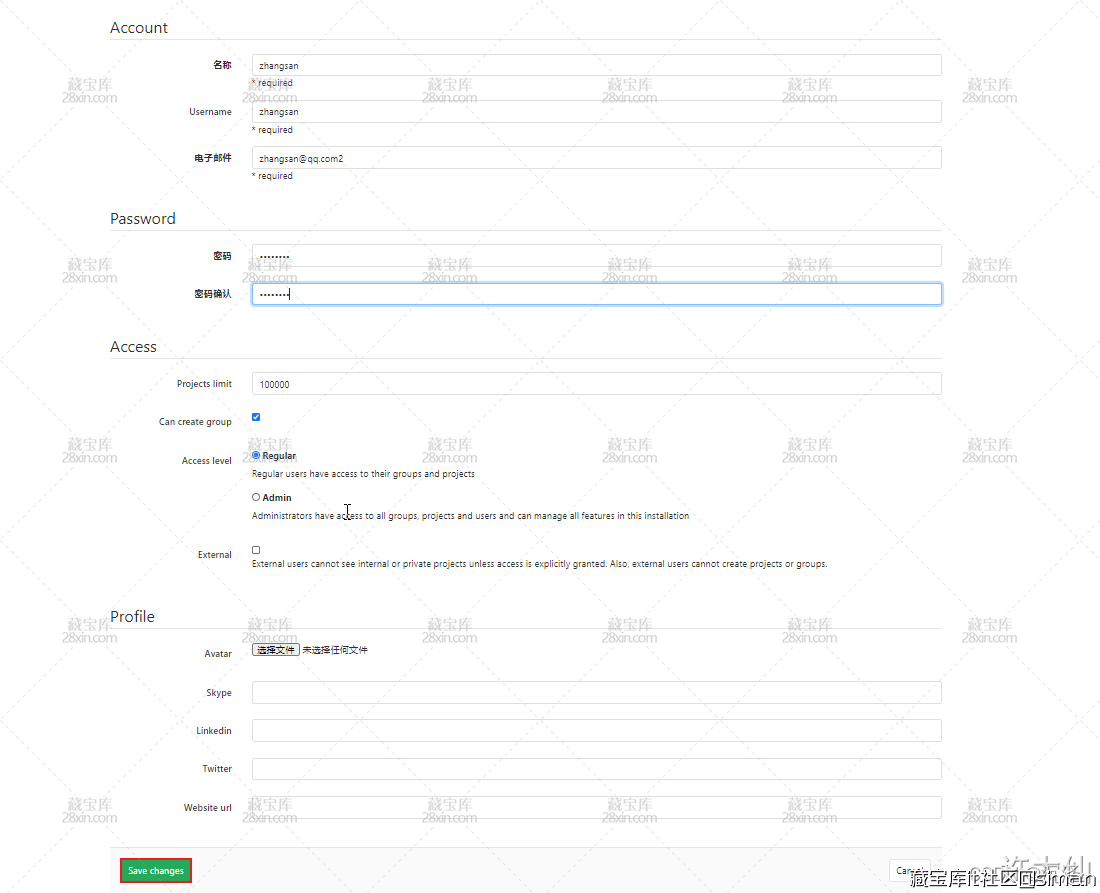Click the 密码确认 confirmation field
Image resolution: width=1100 pixels, height=893 pixels.
(596, 294)
